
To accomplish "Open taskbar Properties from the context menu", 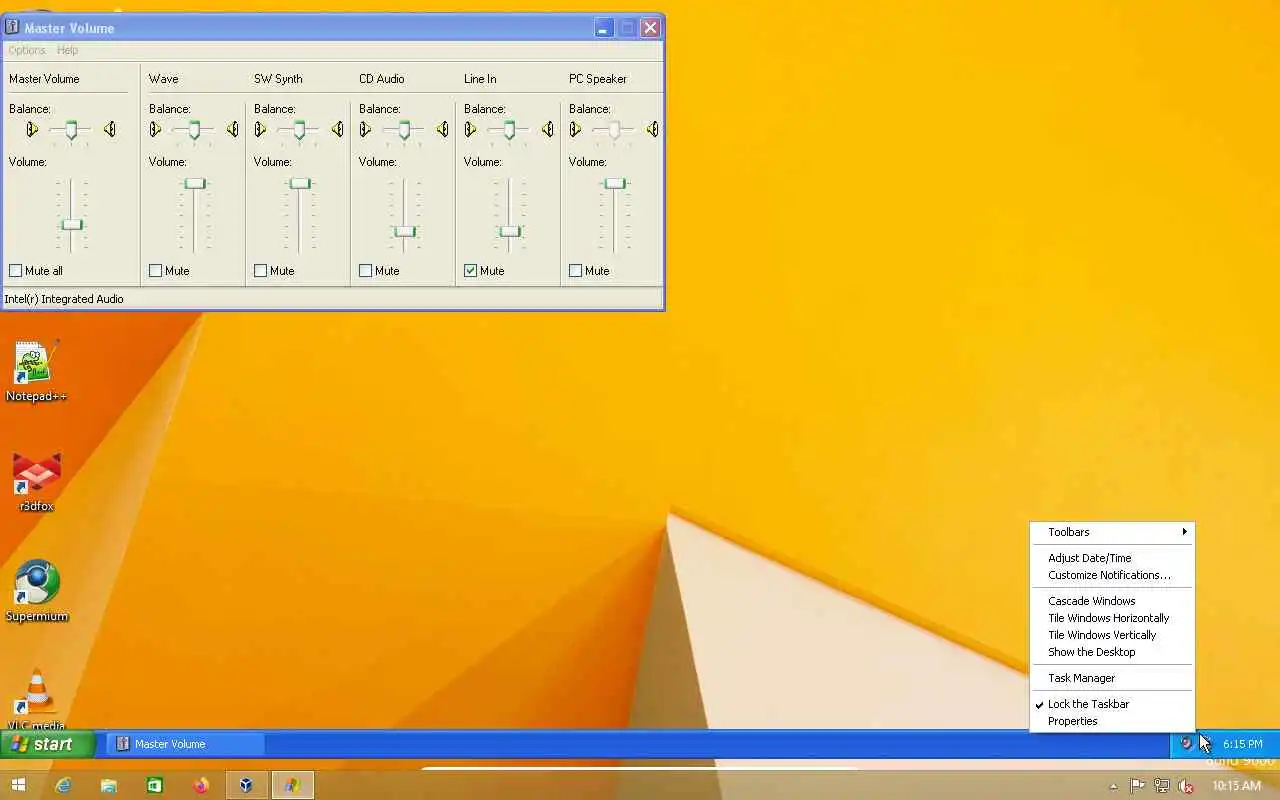I will [1112, 721].
